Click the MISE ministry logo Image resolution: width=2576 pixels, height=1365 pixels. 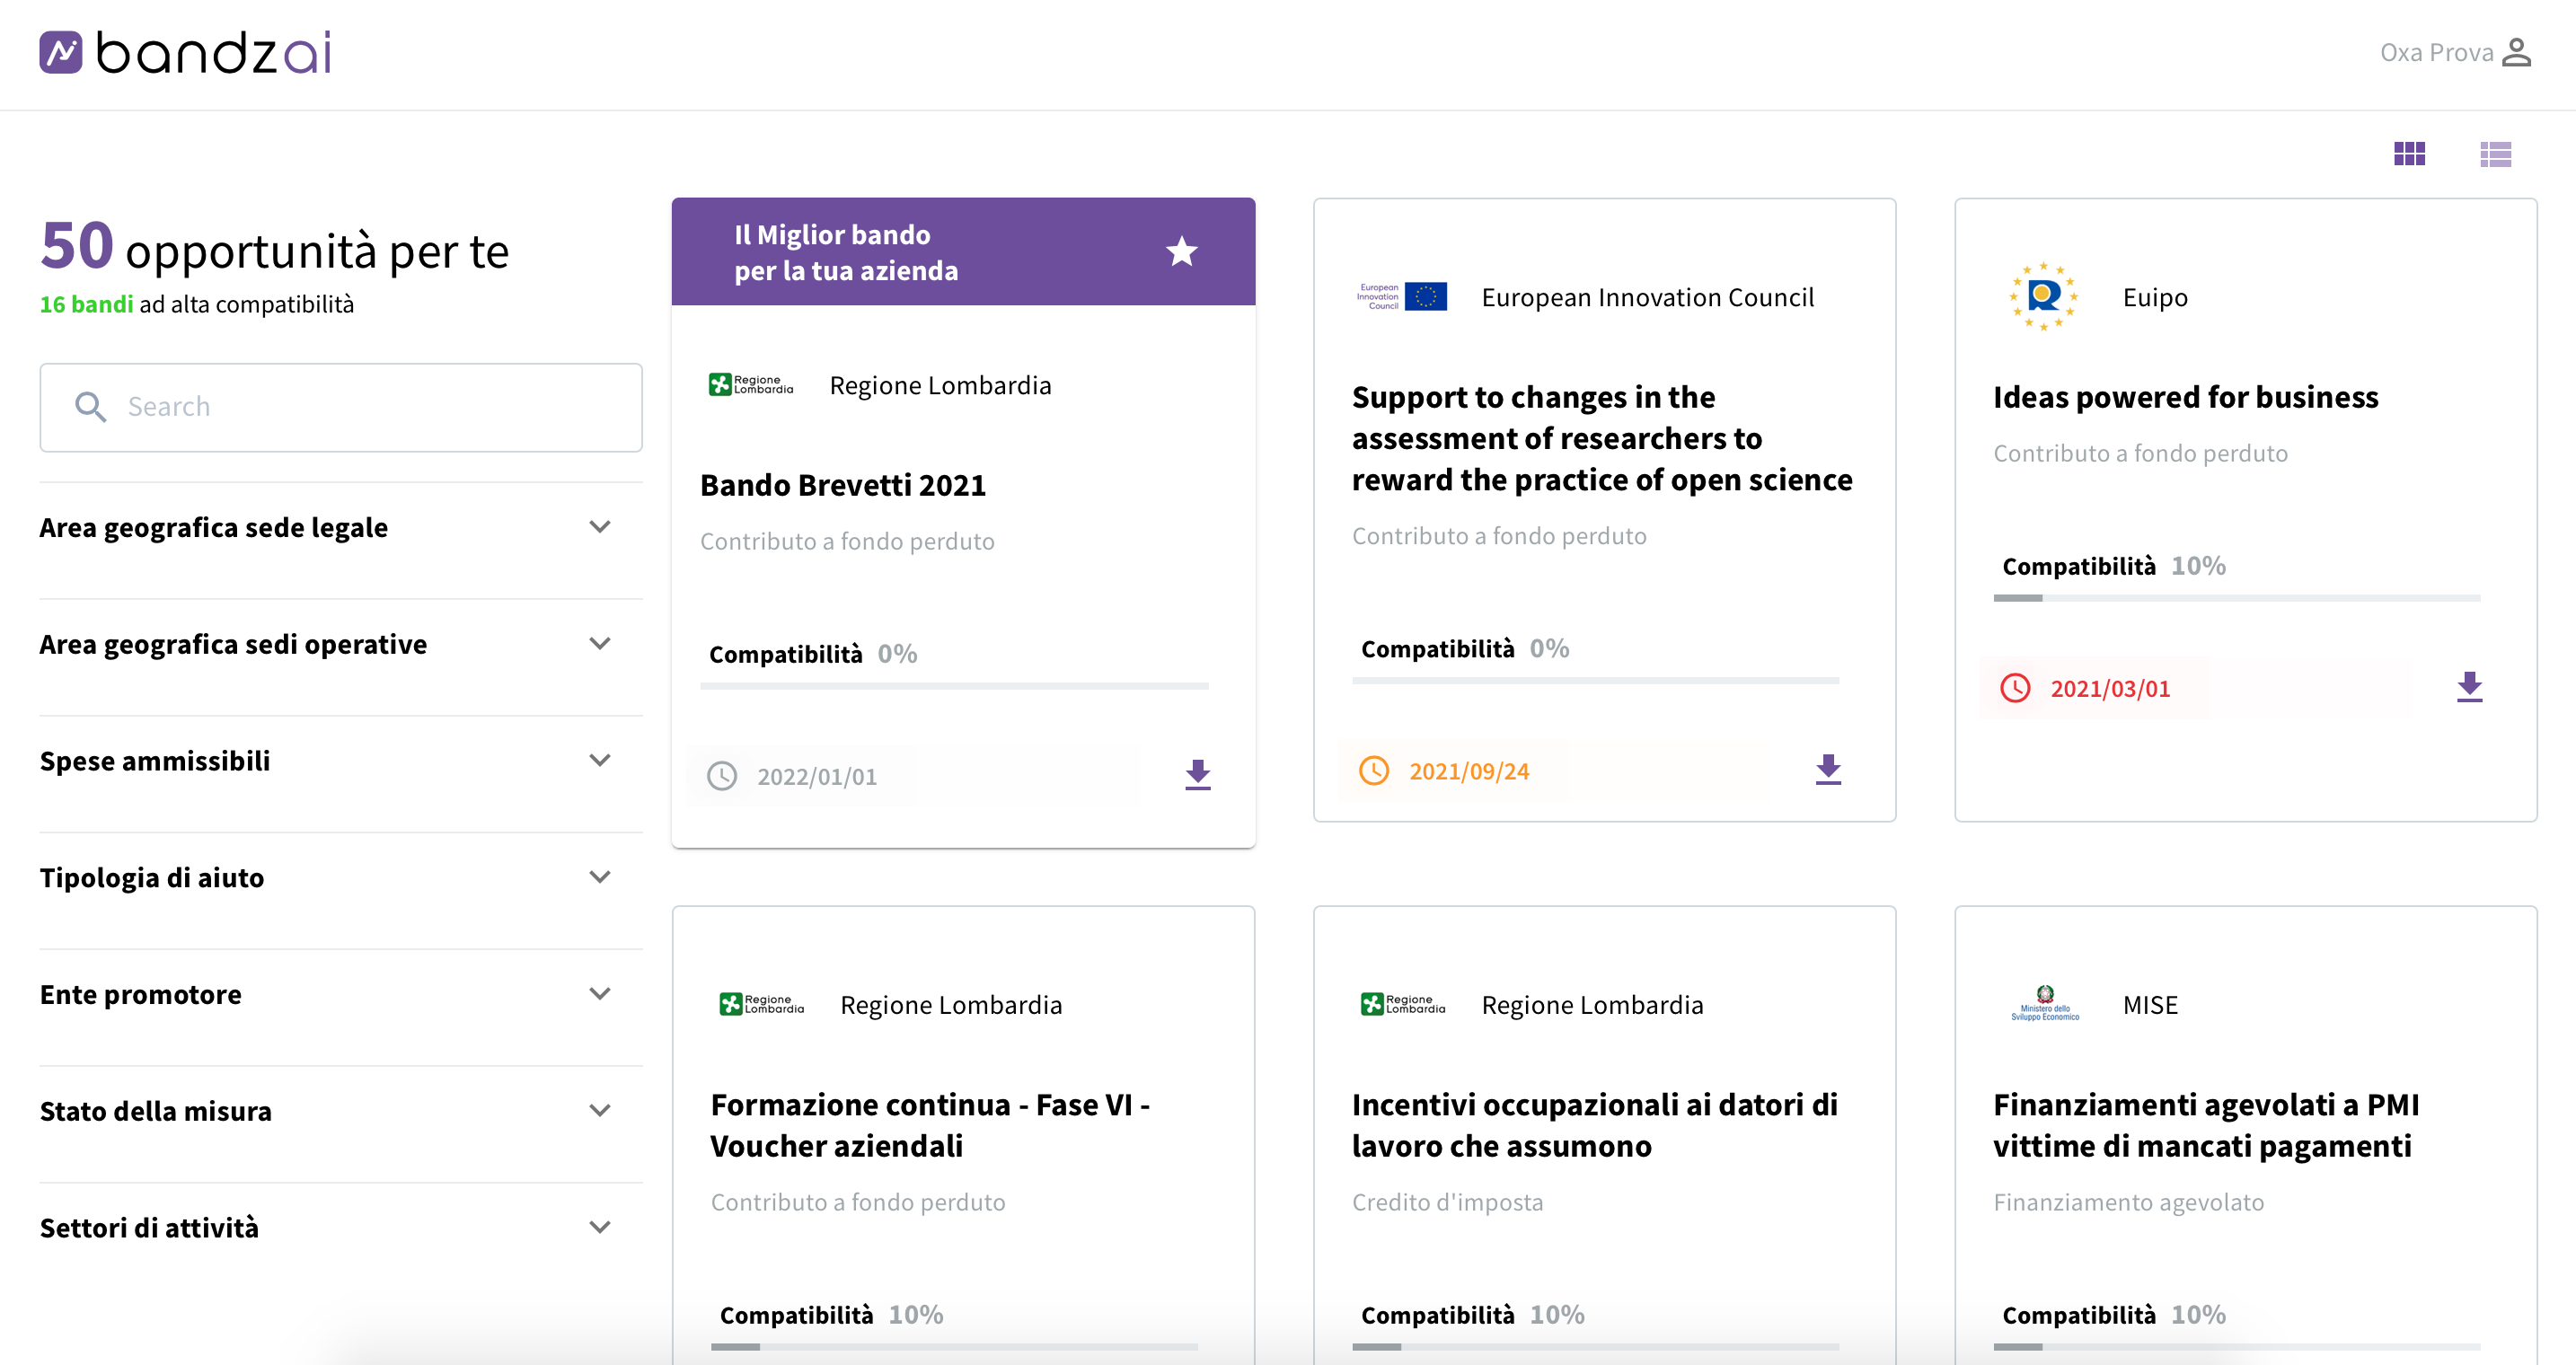point(2044,1004)
